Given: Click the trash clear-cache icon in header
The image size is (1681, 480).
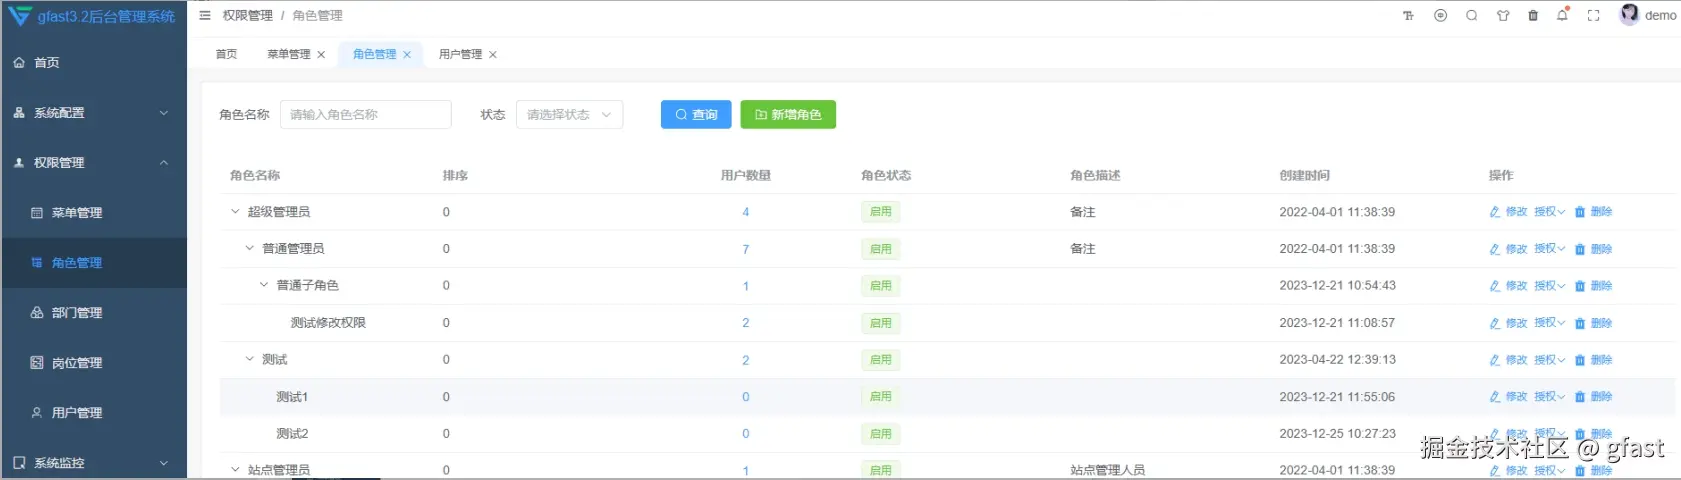Looking at the screenshot, I should [x=1533, y=16].
